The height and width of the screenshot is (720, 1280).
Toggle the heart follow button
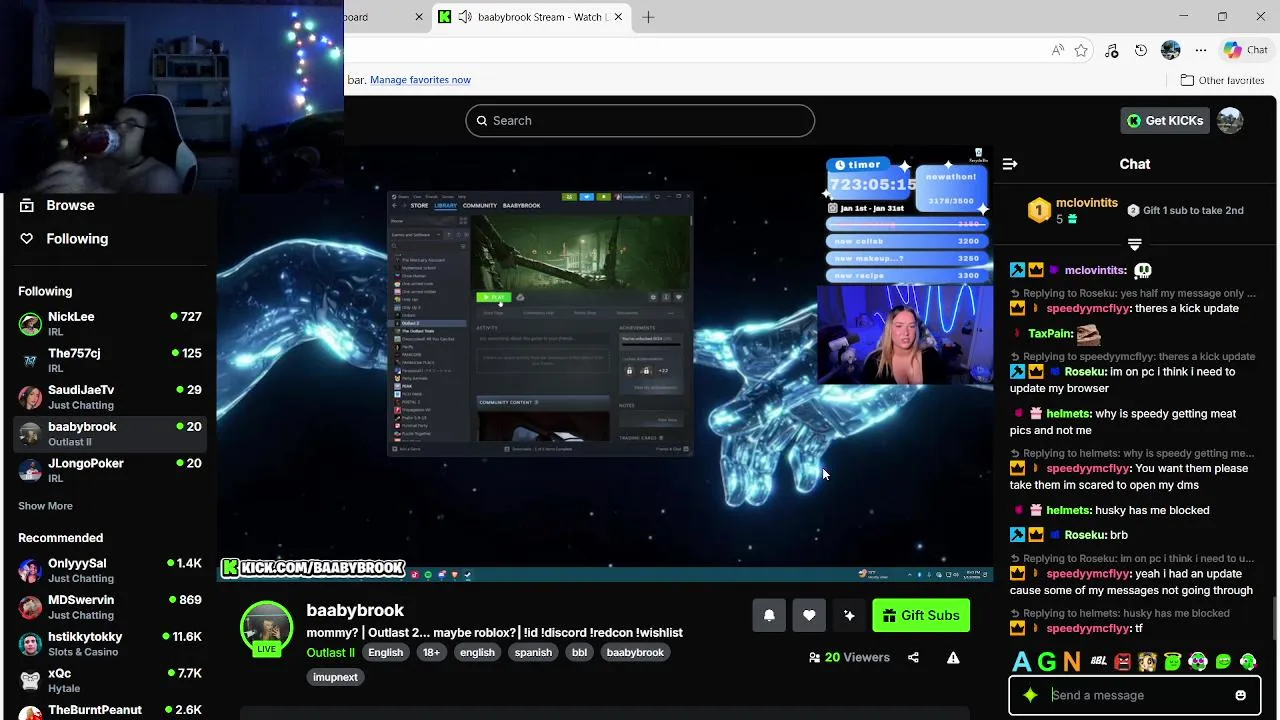click(809, 616)
